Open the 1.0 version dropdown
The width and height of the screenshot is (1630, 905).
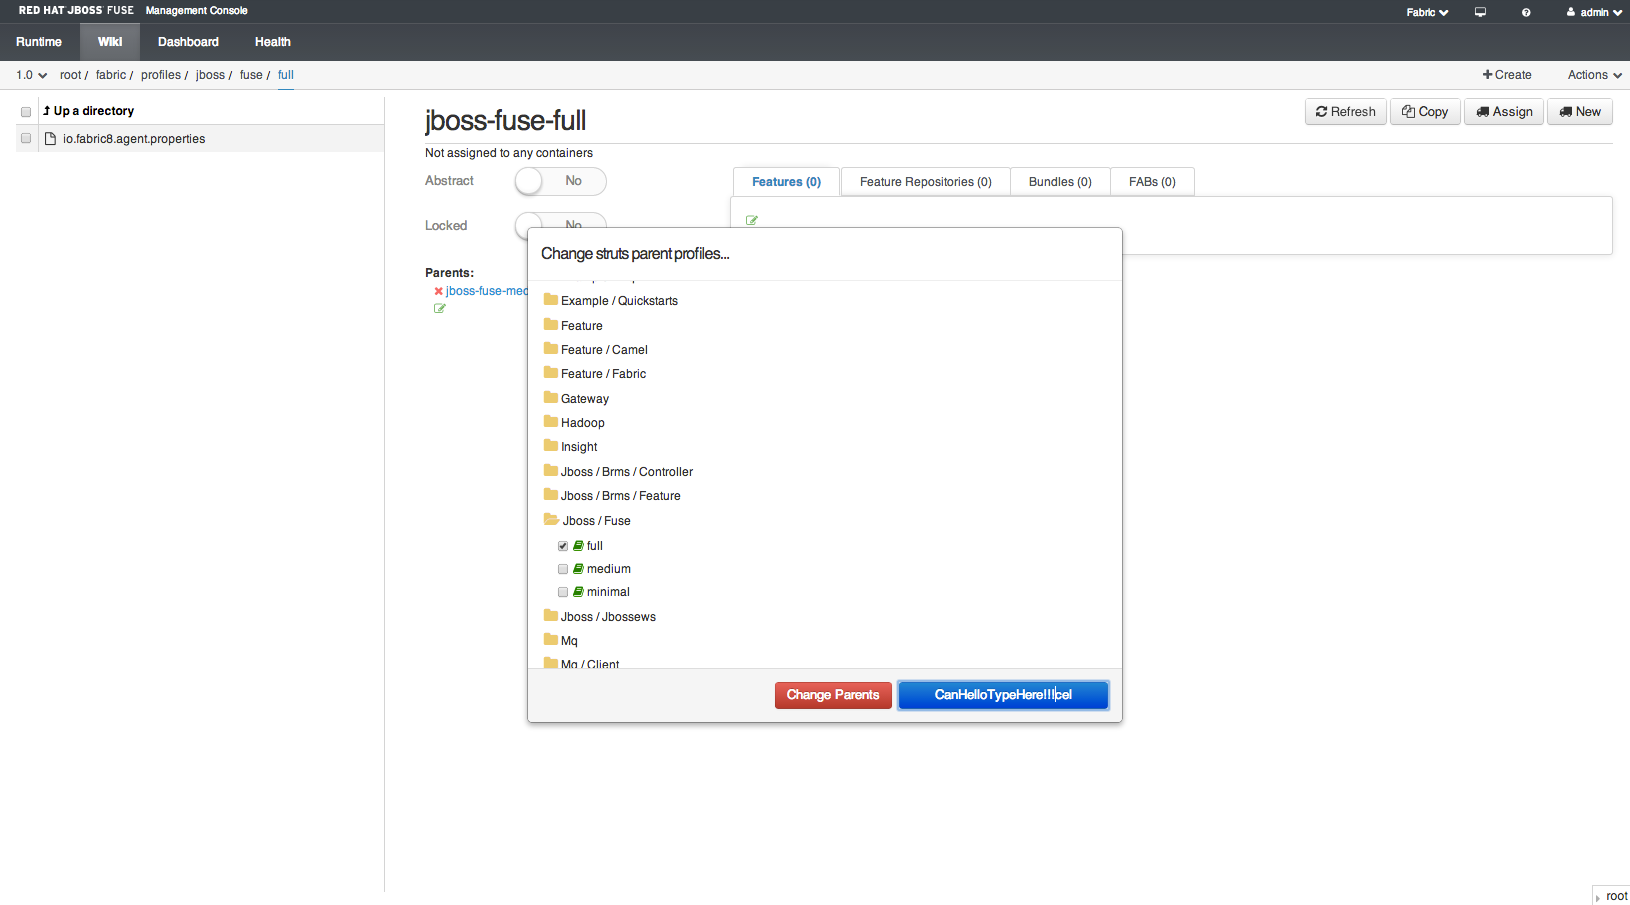pyautogui.click(x=31, y=75)
